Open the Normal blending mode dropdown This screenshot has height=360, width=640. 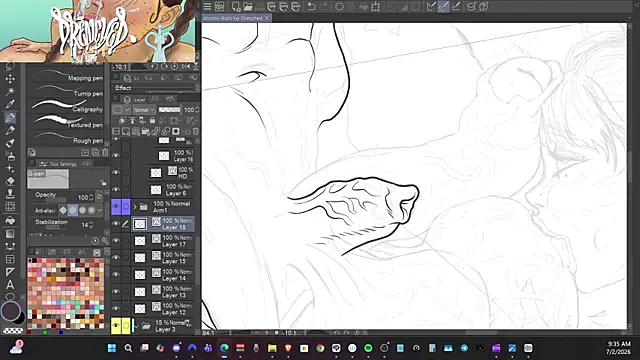[x=144, y=110]
